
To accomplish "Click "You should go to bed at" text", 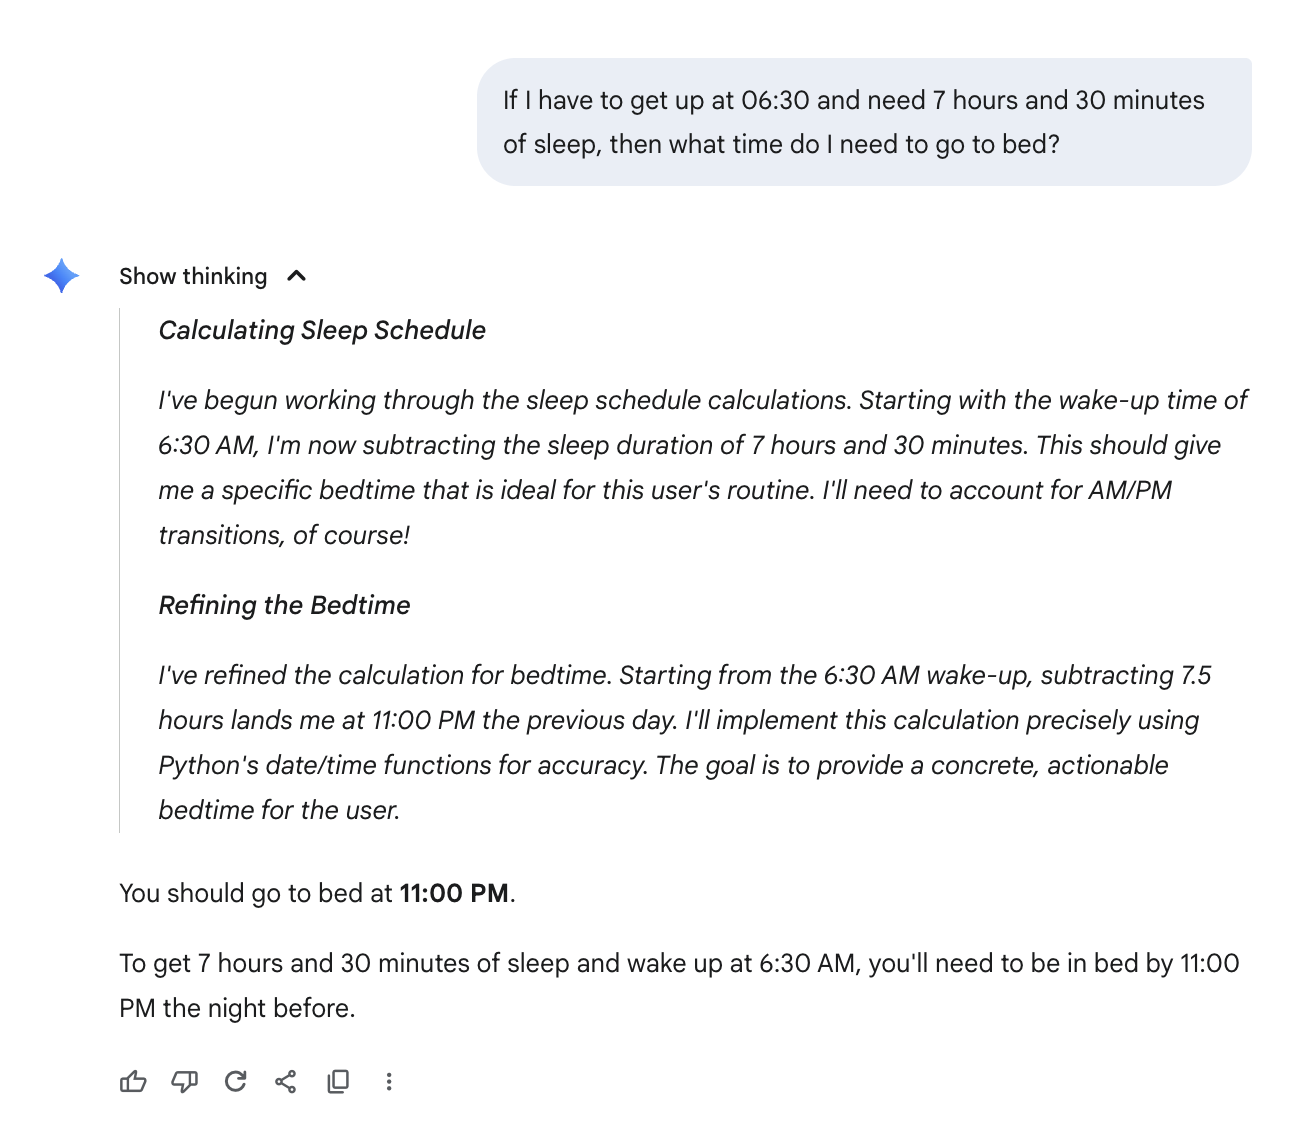I will pos(255,893).
